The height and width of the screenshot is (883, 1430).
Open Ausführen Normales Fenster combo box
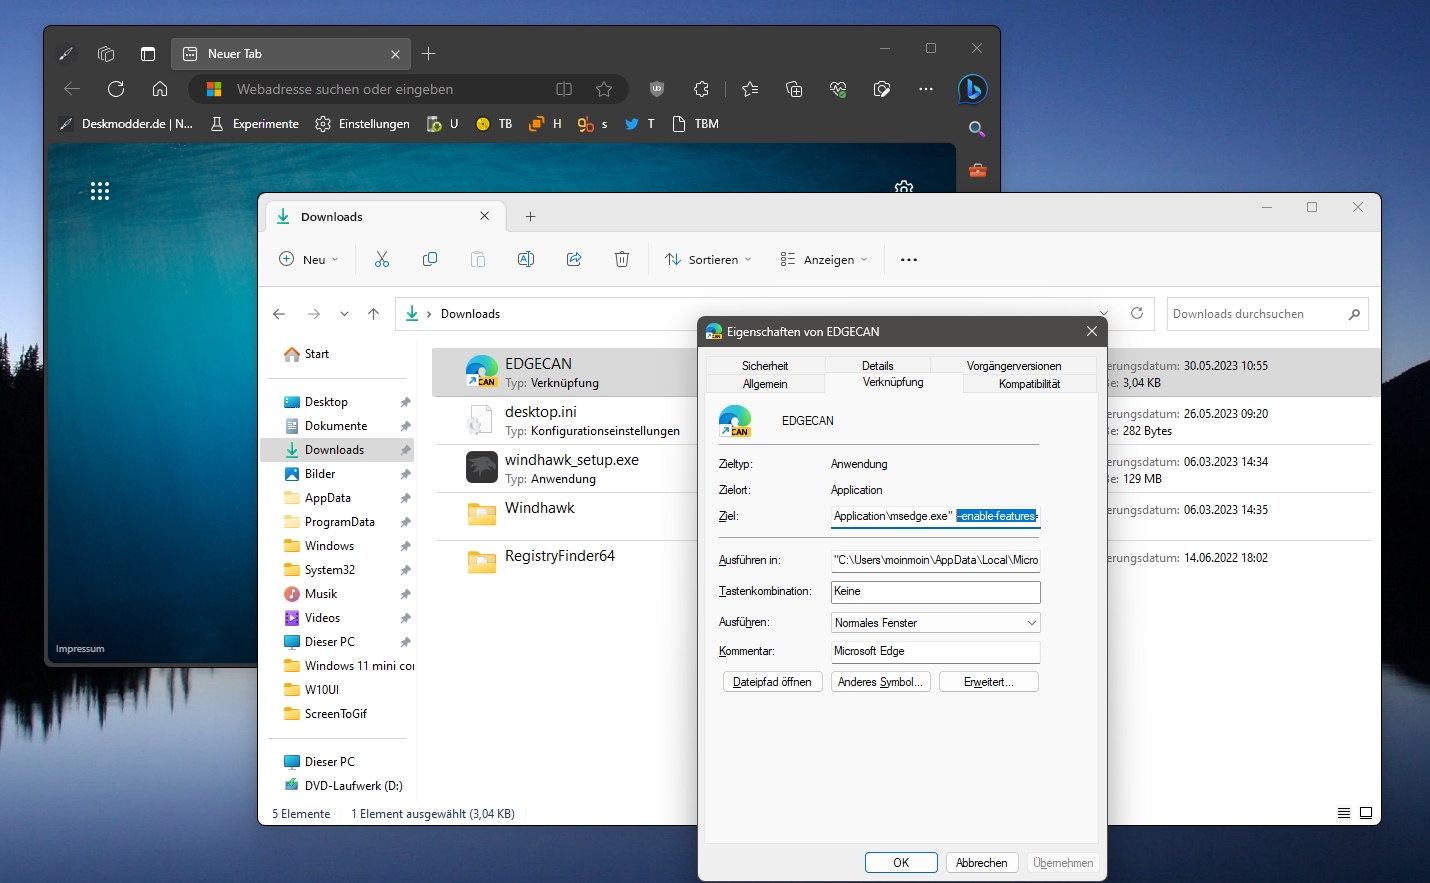(x=936, y=623)
